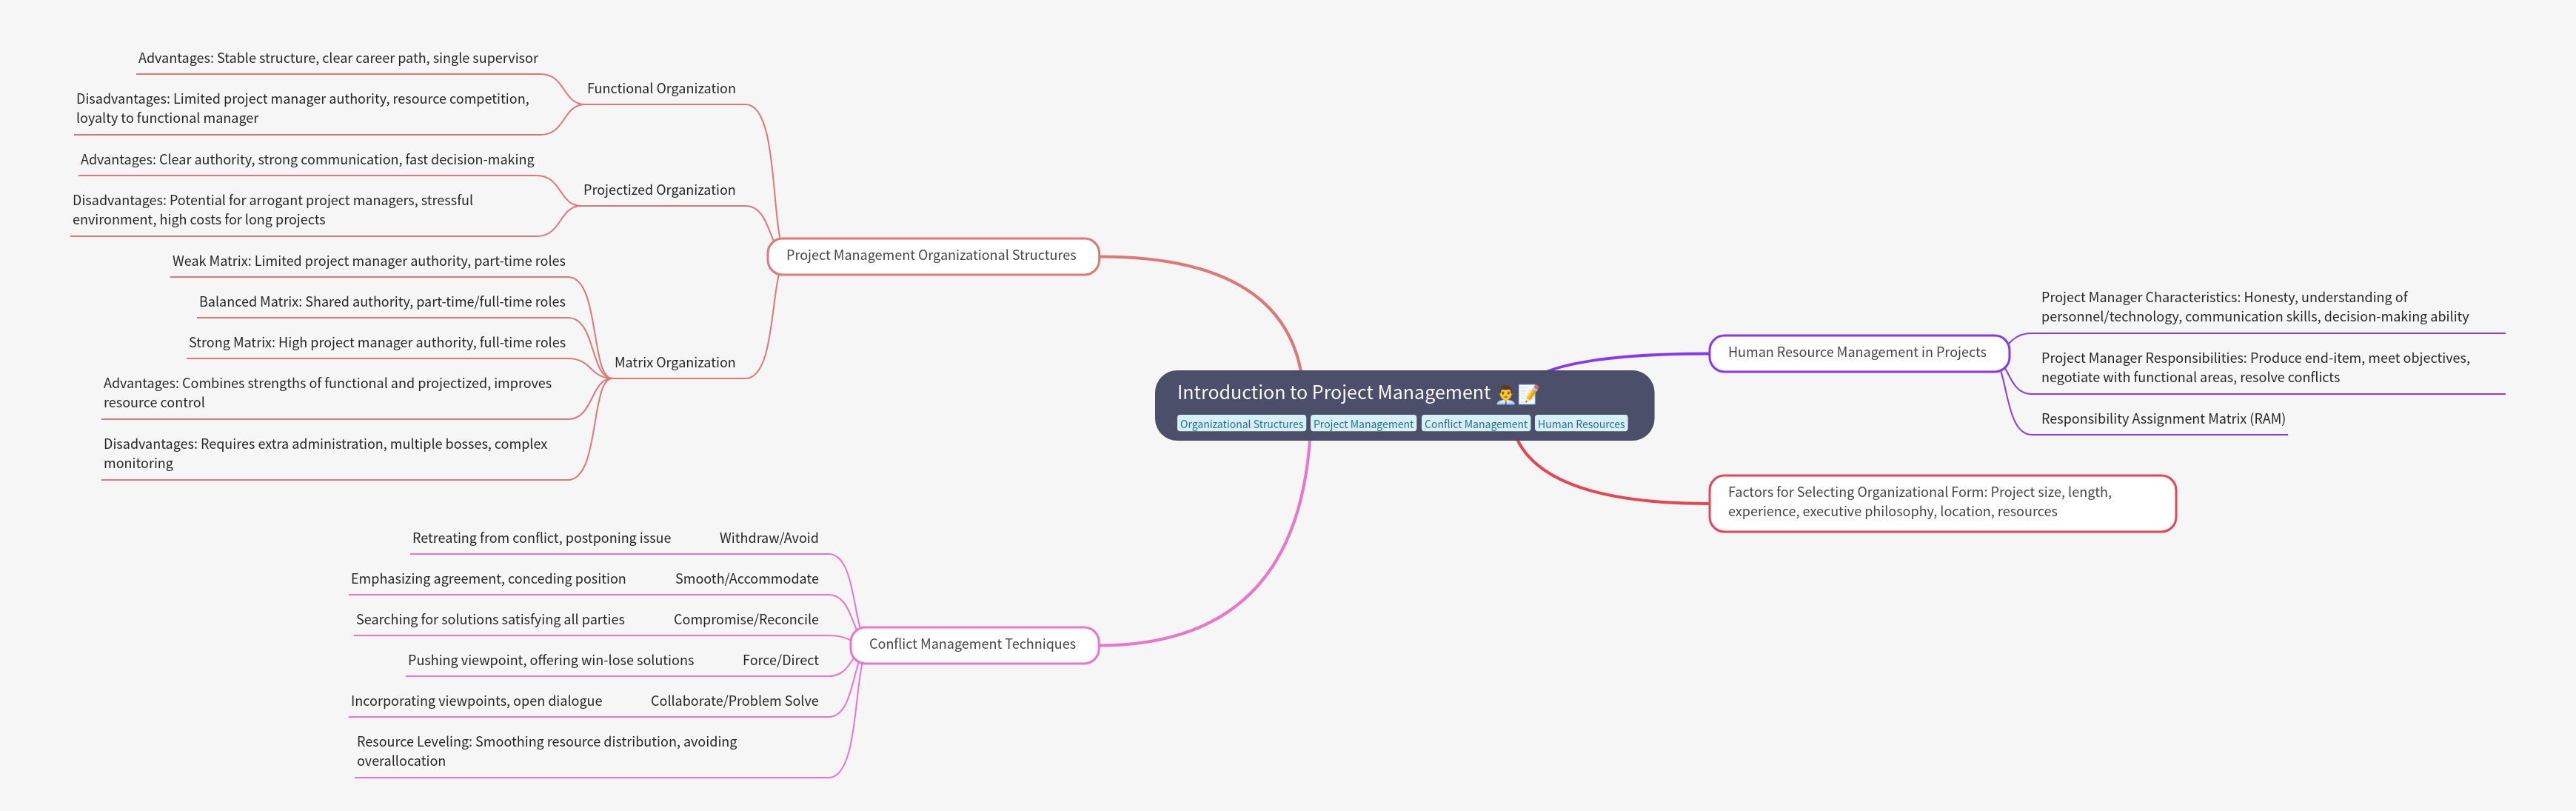
Task: Click the Balanced Matrix leaf node
Action: coord(382,302)
